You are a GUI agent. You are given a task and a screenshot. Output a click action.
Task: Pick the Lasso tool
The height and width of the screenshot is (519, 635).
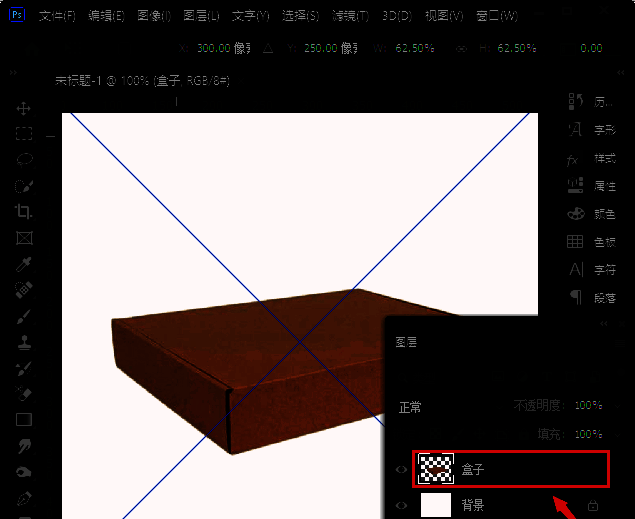[24, 160]
